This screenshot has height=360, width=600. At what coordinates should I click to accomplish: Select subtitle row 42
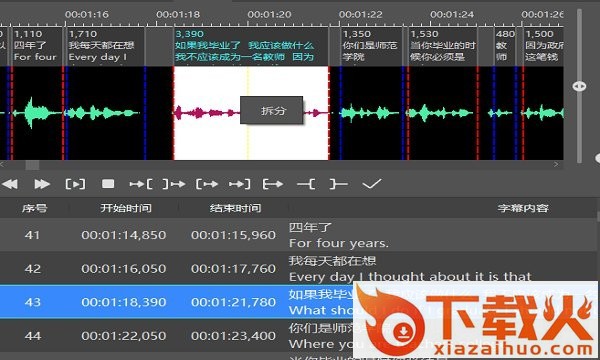coord(298,268)
